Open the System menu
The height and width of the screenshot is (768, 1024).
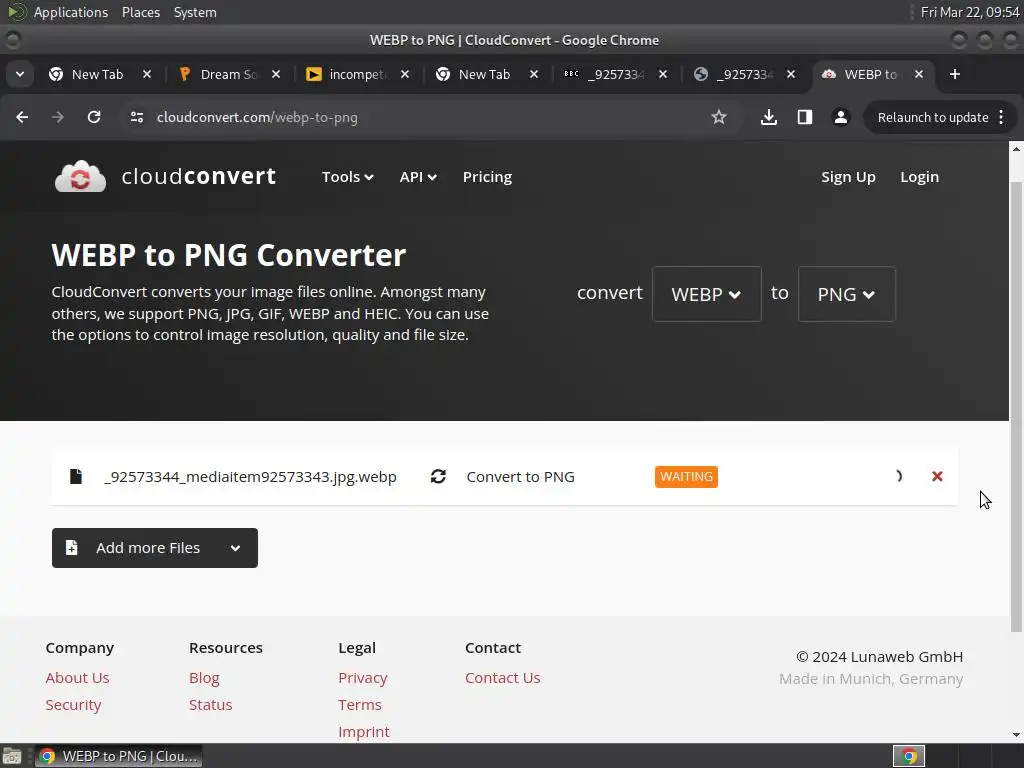[195, 12]
